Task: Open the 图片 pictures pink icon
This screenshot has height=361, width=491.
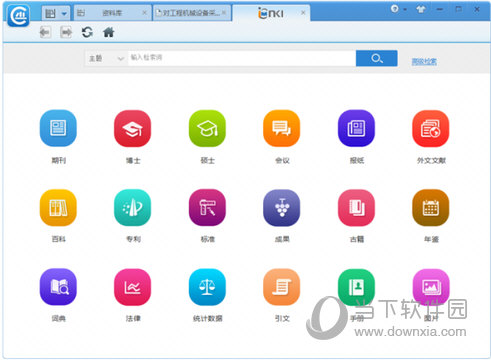Action: pos(431,287)
